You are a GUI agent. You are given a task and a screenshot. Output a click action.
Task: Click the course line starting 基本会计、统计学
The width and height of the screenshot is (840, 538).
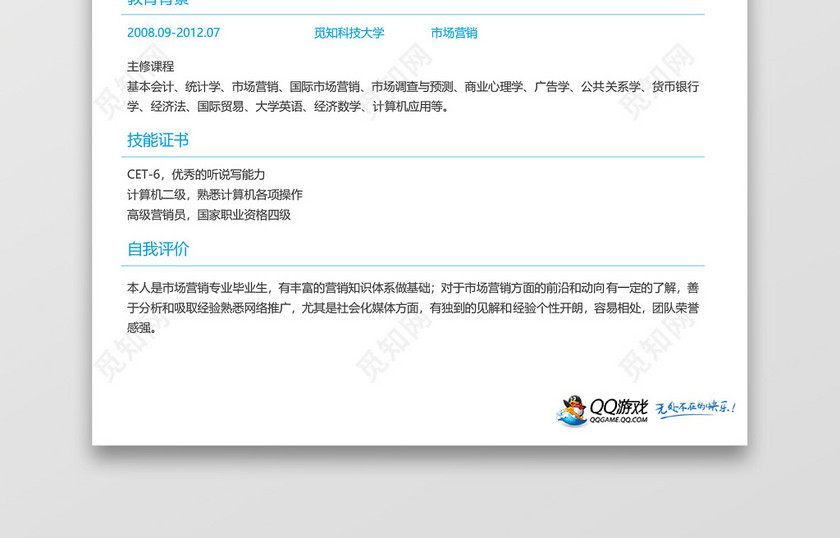[412, 87]
